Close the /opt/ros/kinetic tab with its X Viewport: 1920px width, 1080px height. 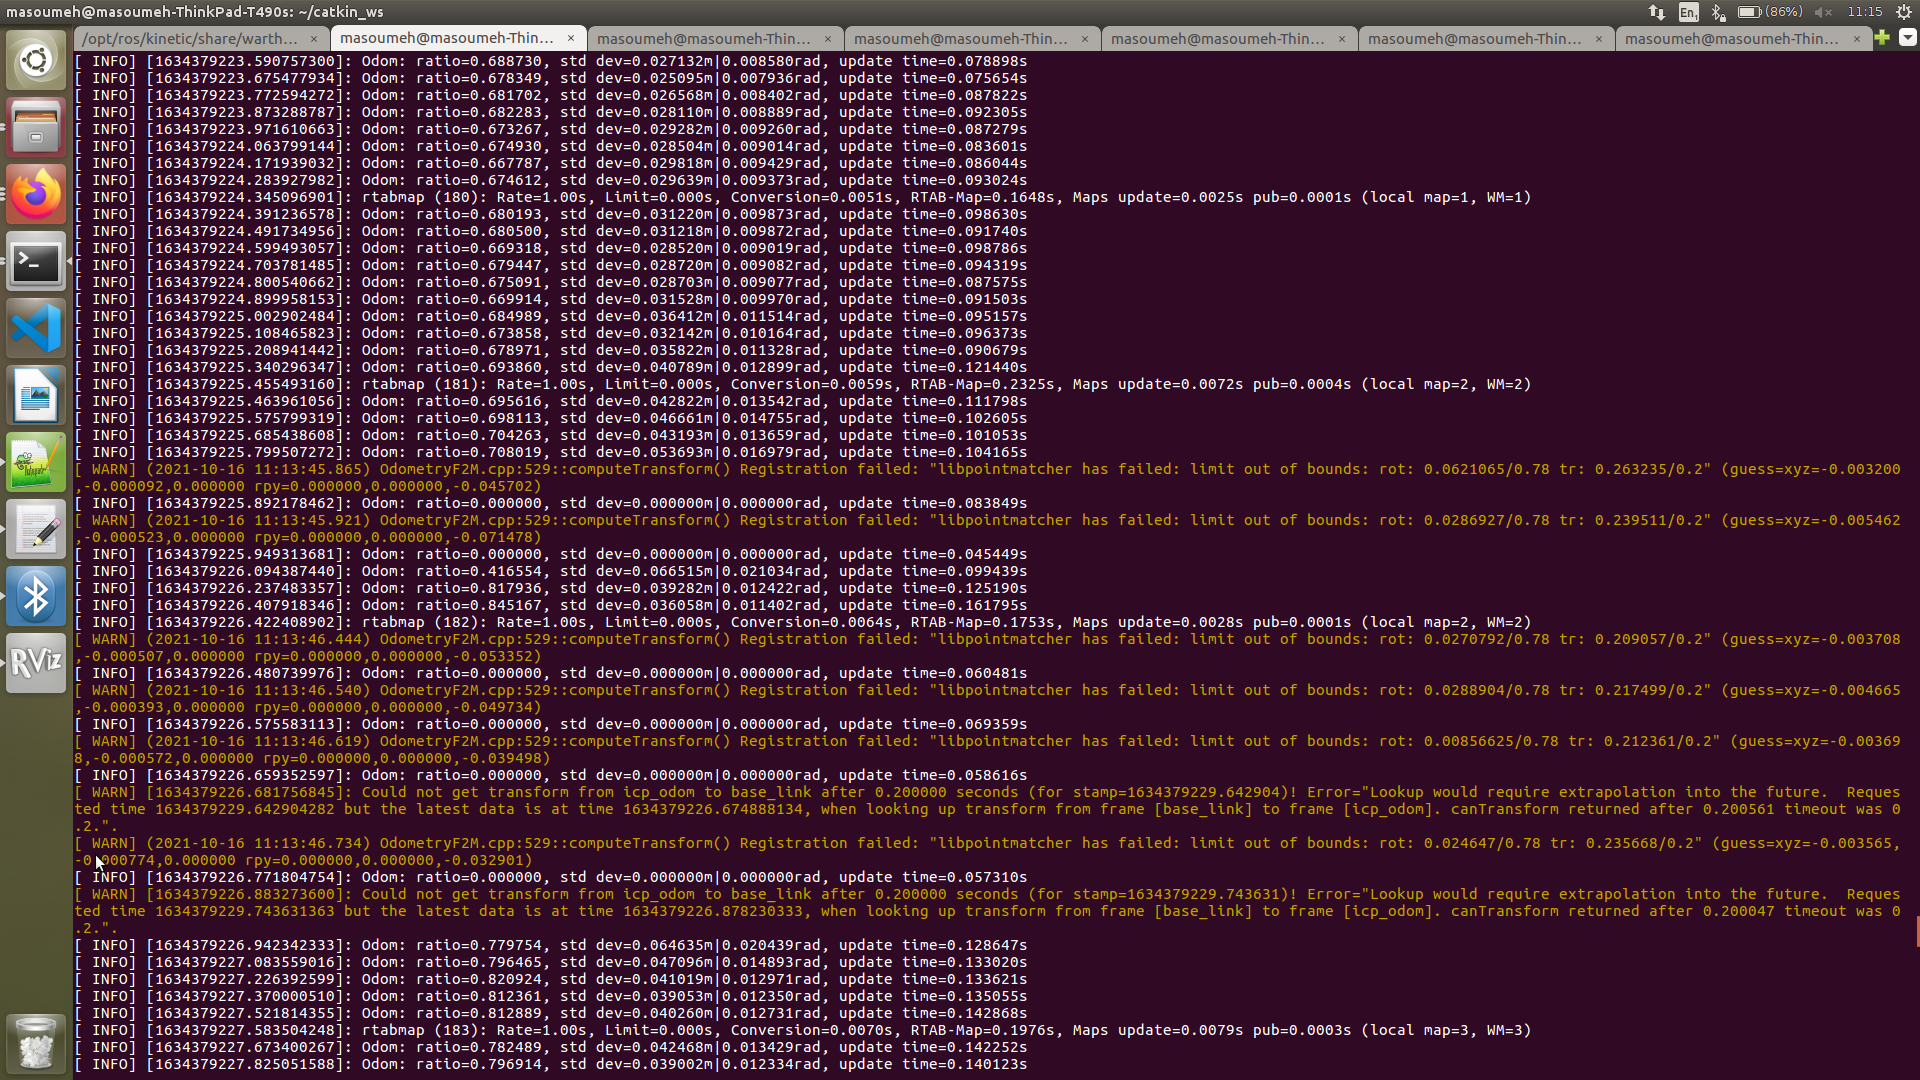click(x=314, y=38)
